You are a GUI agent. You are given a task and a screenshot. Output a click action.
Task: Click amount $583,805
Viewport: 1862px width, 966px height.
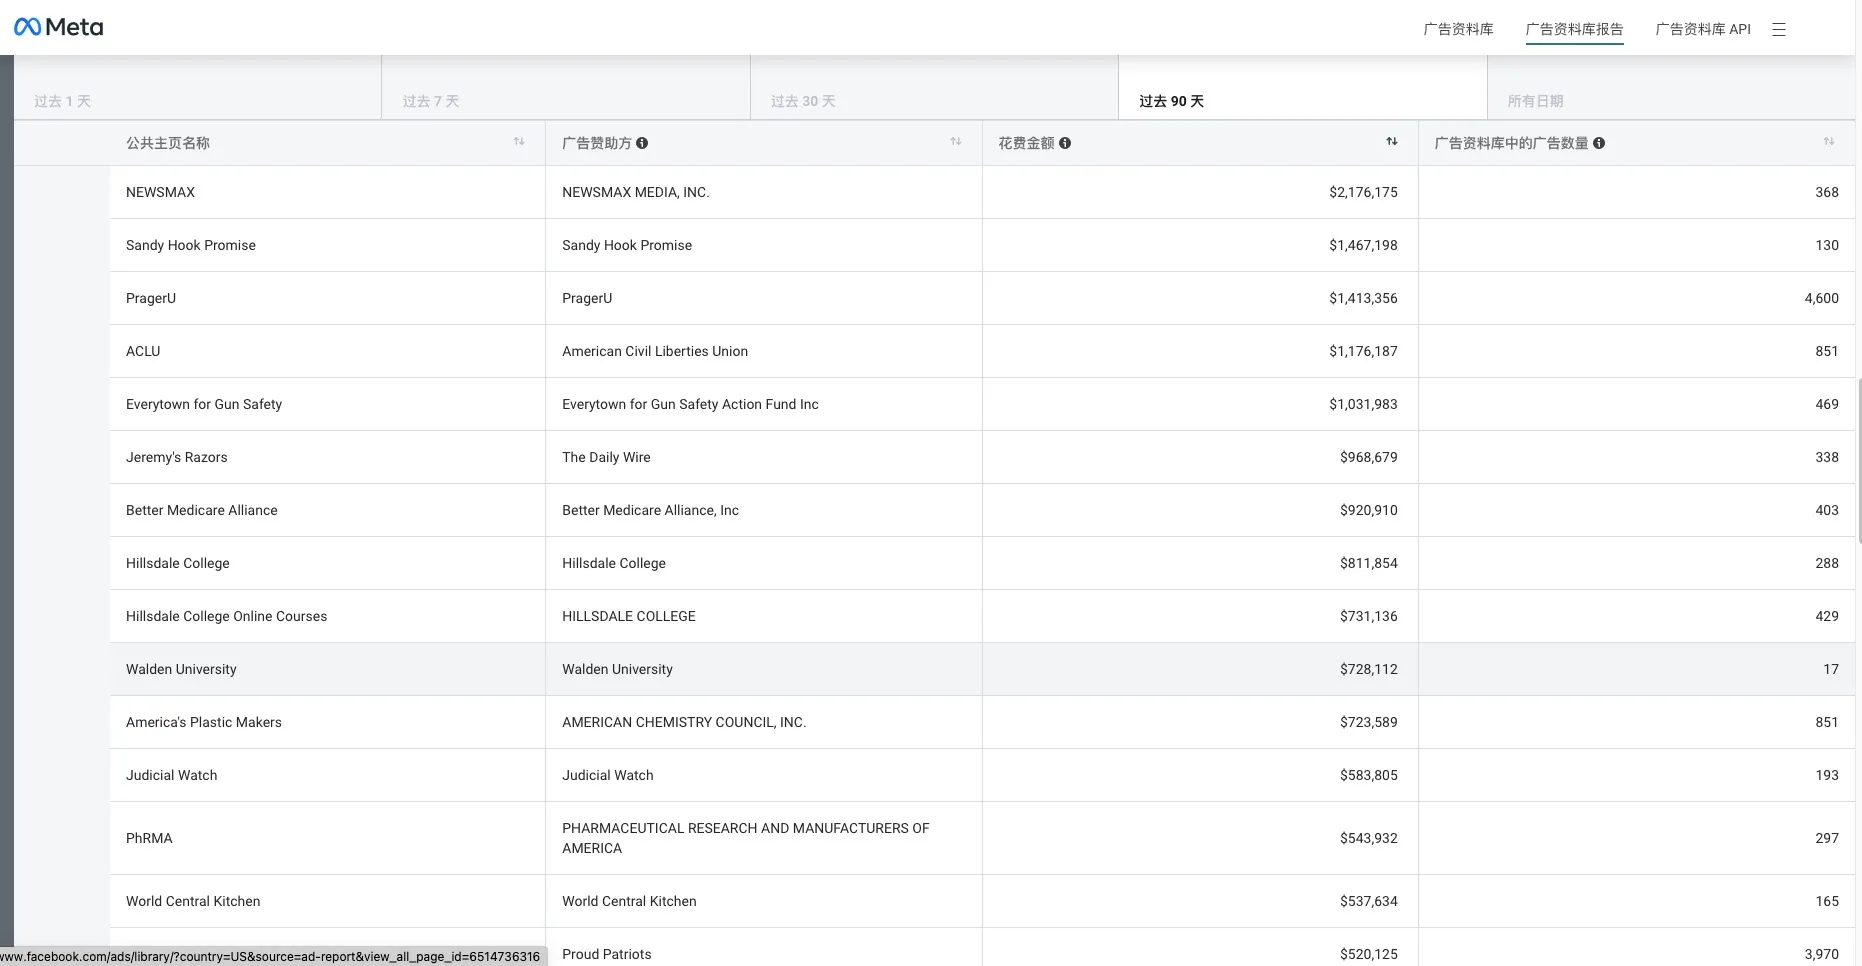(x=1369, y=775)
